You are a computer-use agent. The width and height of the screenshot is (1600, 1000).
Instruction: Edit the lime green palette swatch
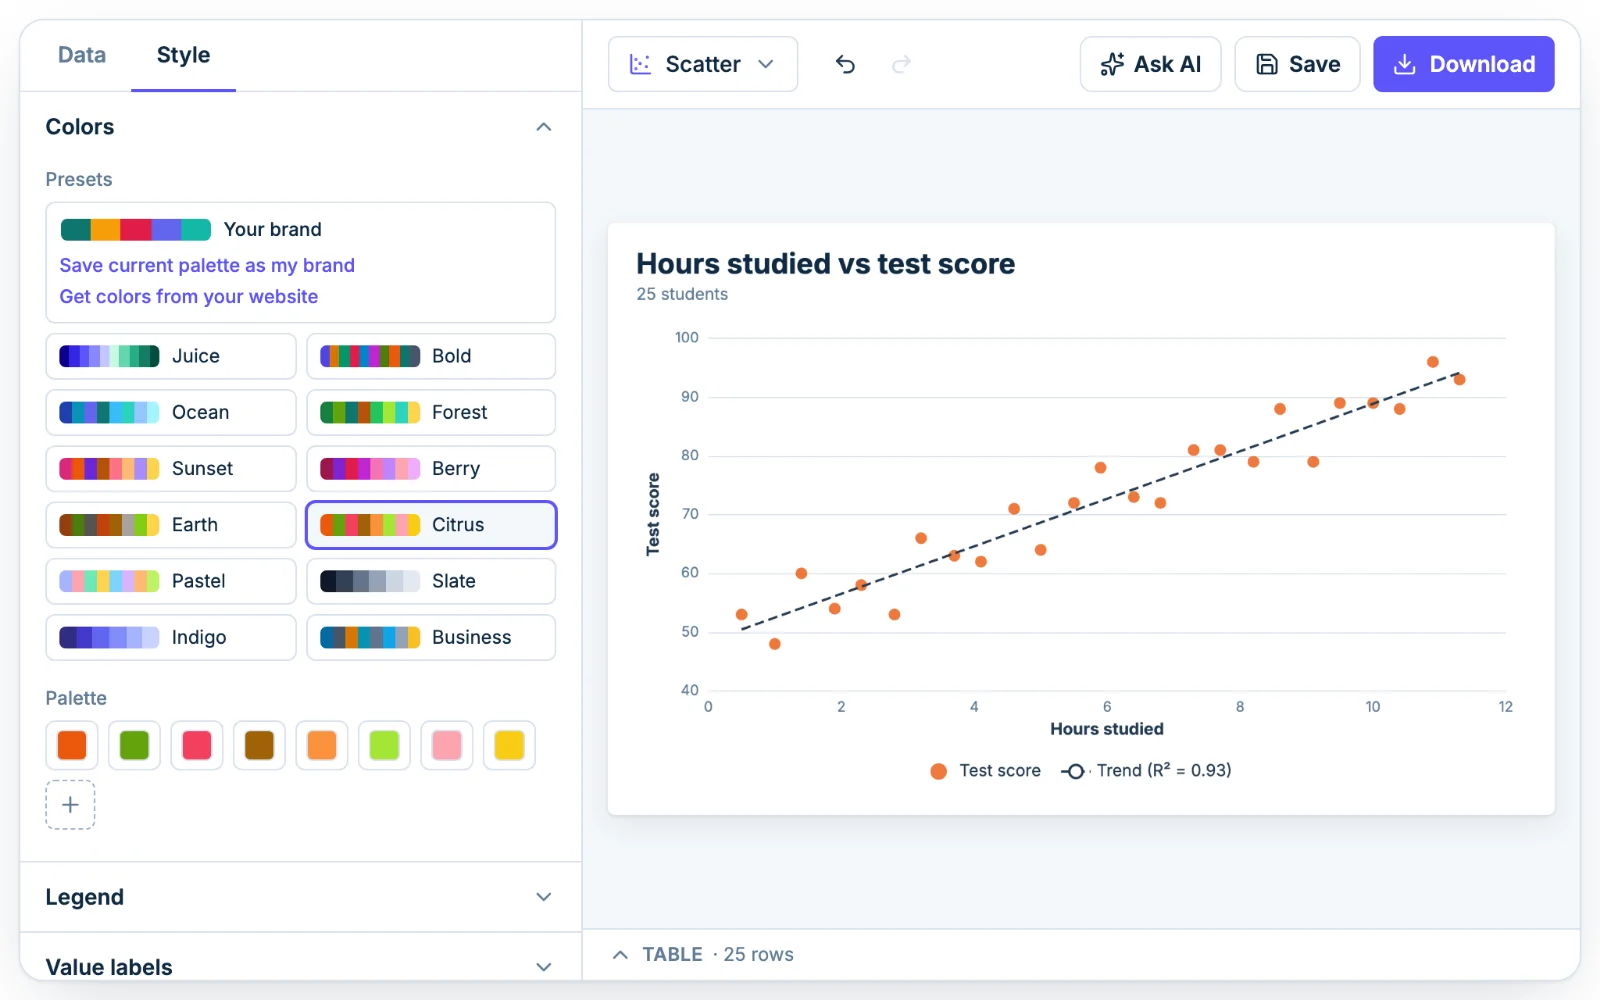pyautogui.click(x=384, y=745)
